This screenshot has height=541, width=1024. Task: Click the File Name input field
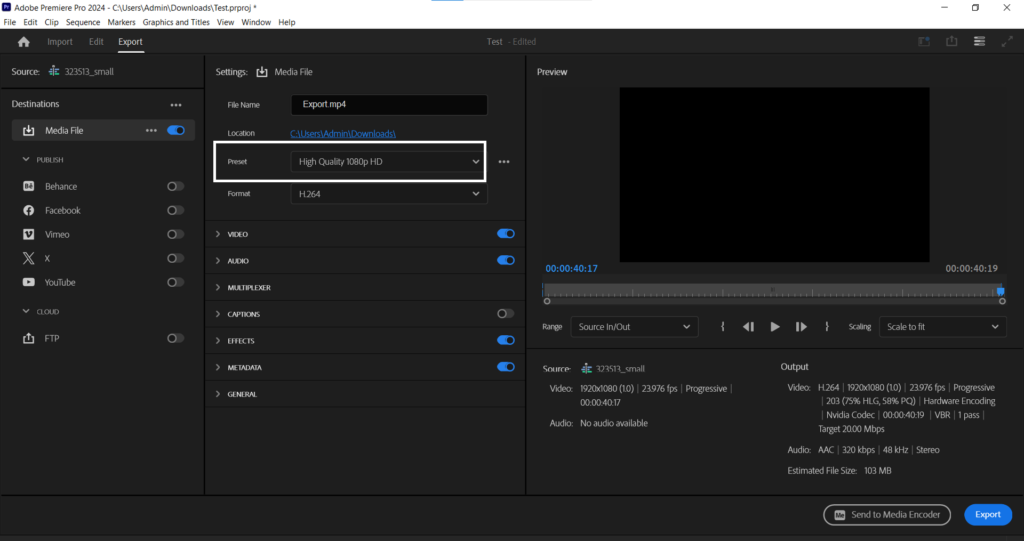click(389, 105)
